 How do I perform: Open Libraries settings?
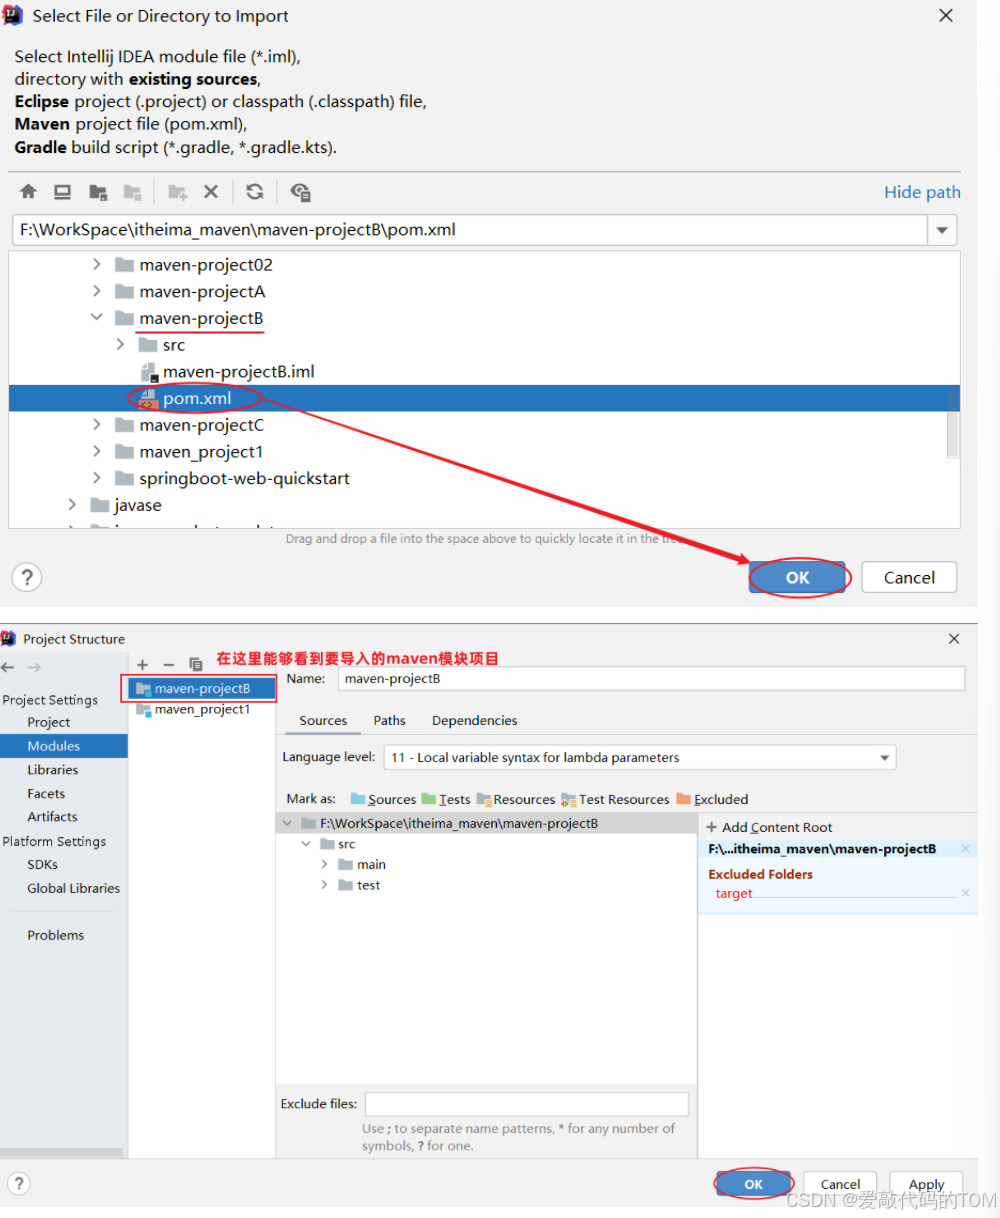[x=53, y=770]
